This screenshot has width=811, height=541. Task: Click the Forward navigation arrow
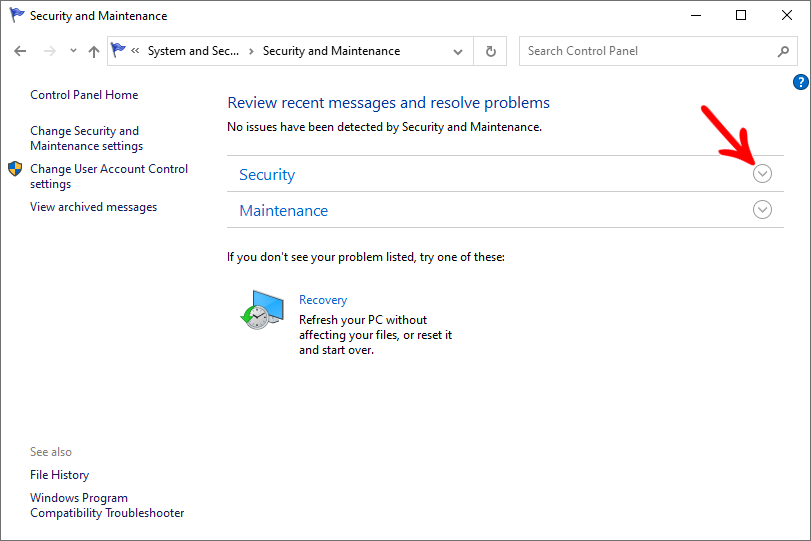[50, 51]
